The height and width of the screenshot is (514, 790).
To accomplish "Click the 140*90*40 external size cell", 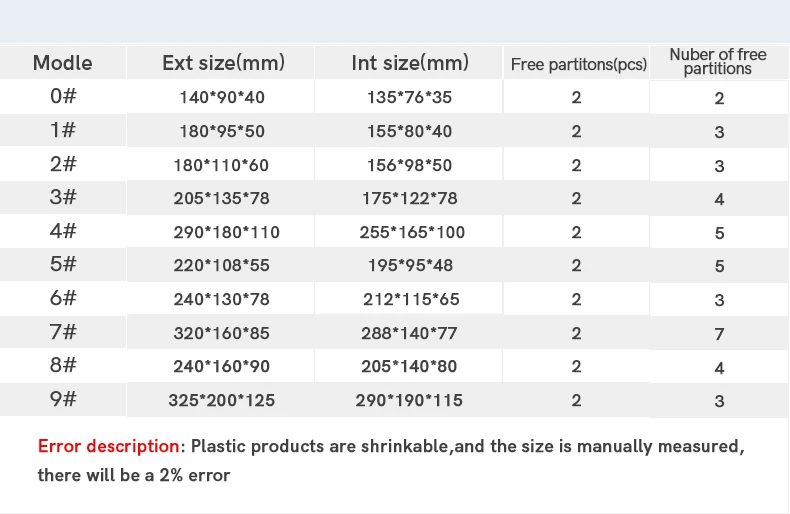I will point(222,97).
